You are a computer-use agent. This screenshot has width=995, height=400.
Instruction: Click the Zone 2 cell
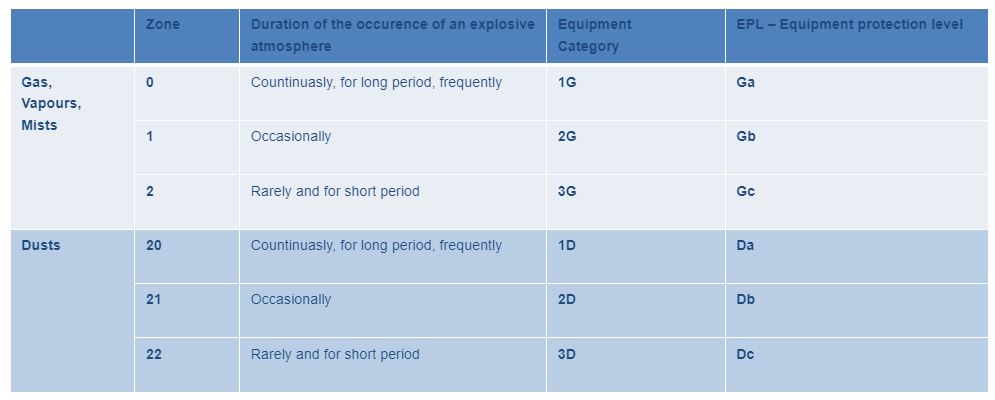pos(150,191)
